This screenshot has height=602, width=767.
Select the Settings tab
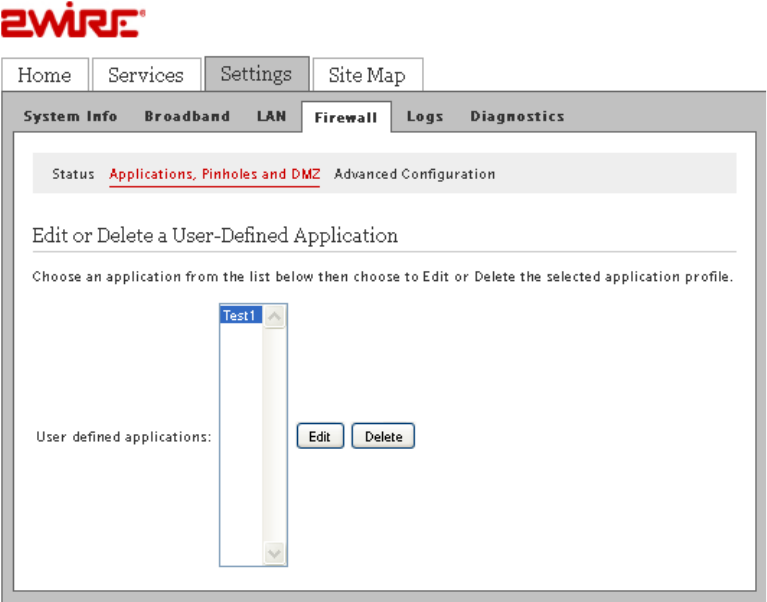(257, 74)
